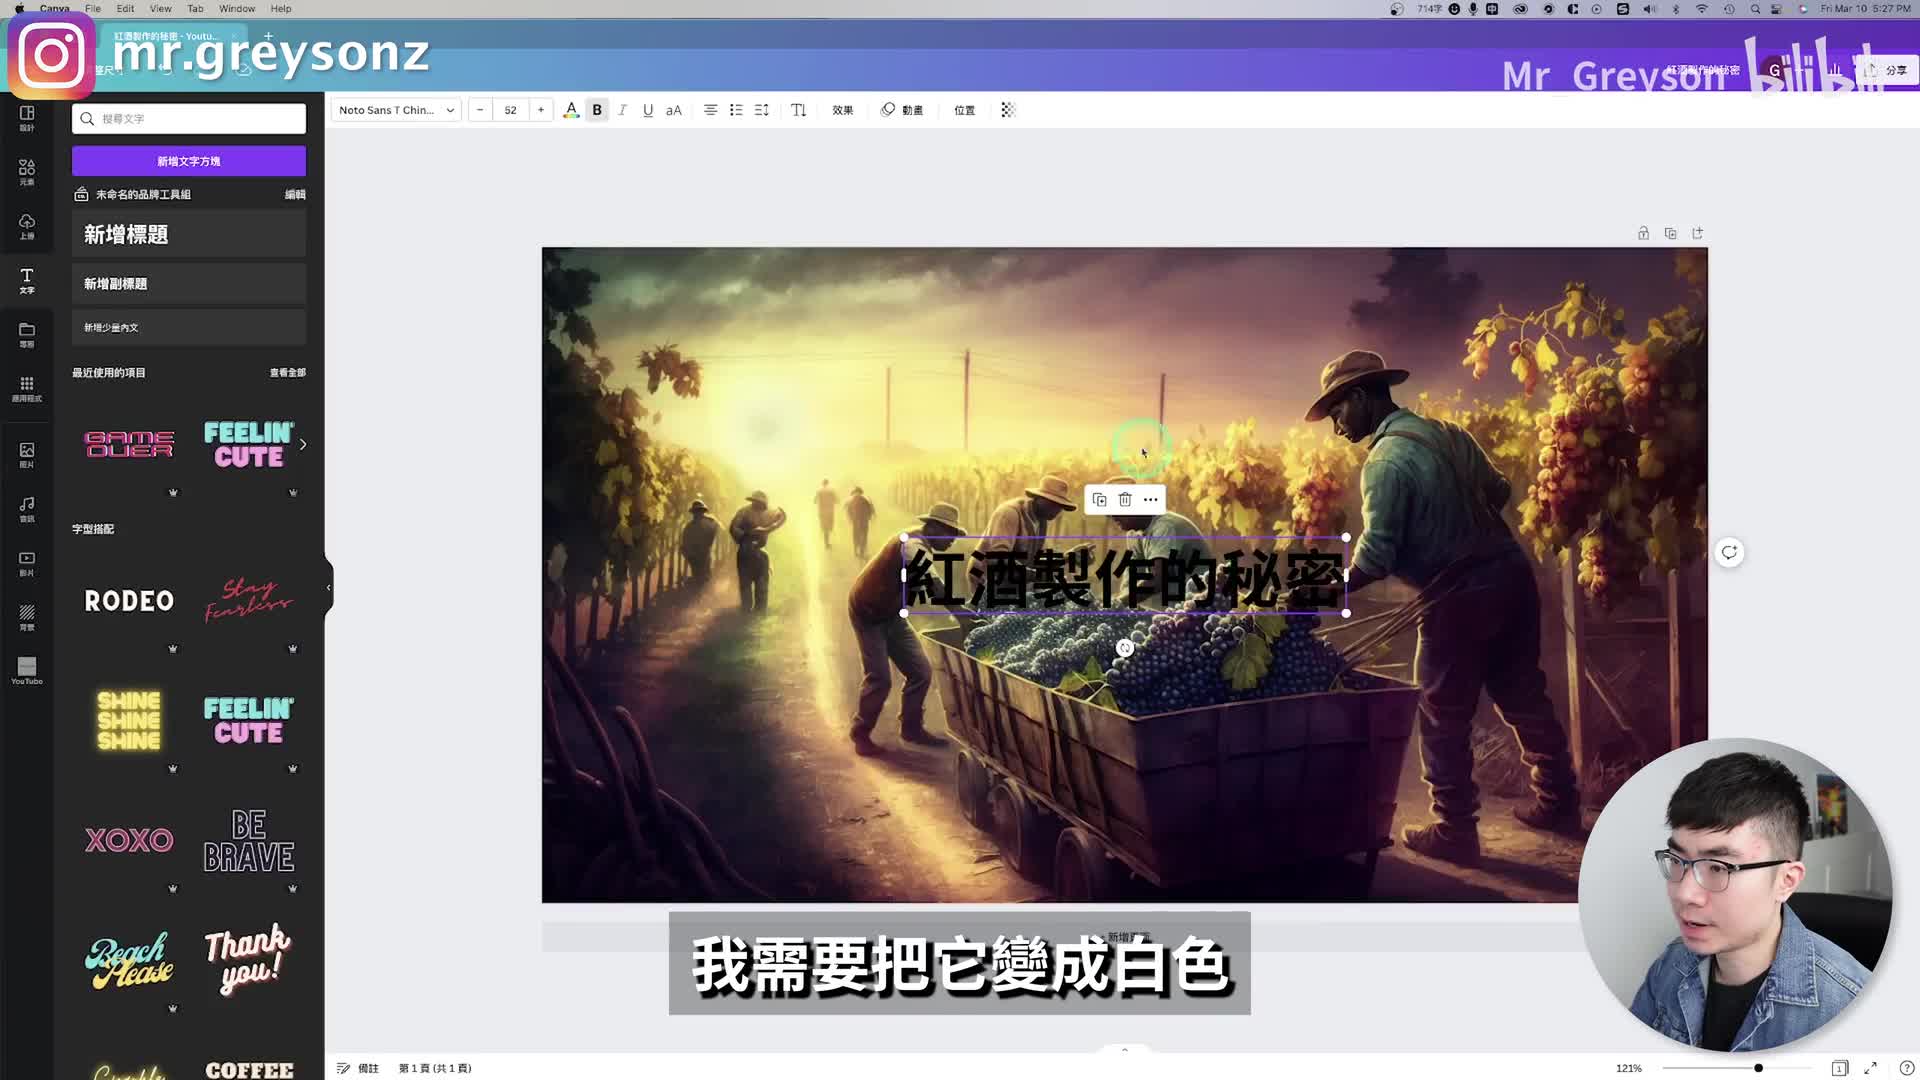Open the line spacing settings icon

click(x=762, y=110)
